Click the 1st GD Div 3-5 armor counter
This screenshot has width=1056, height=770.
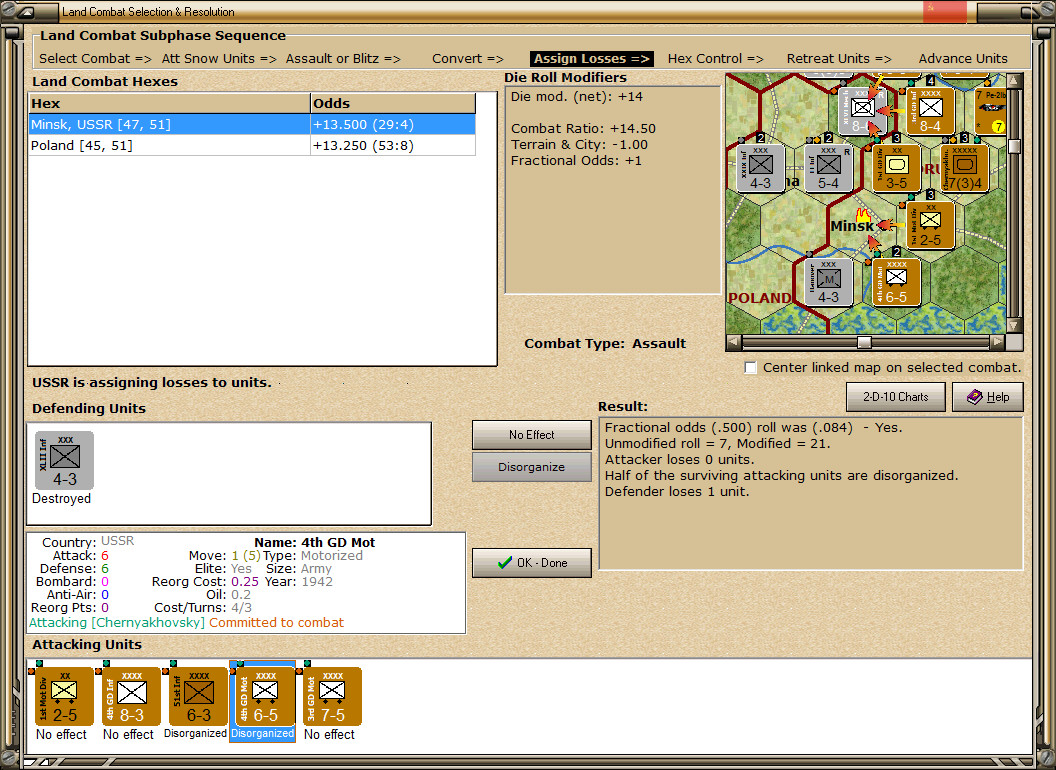(x=896, y=168)
